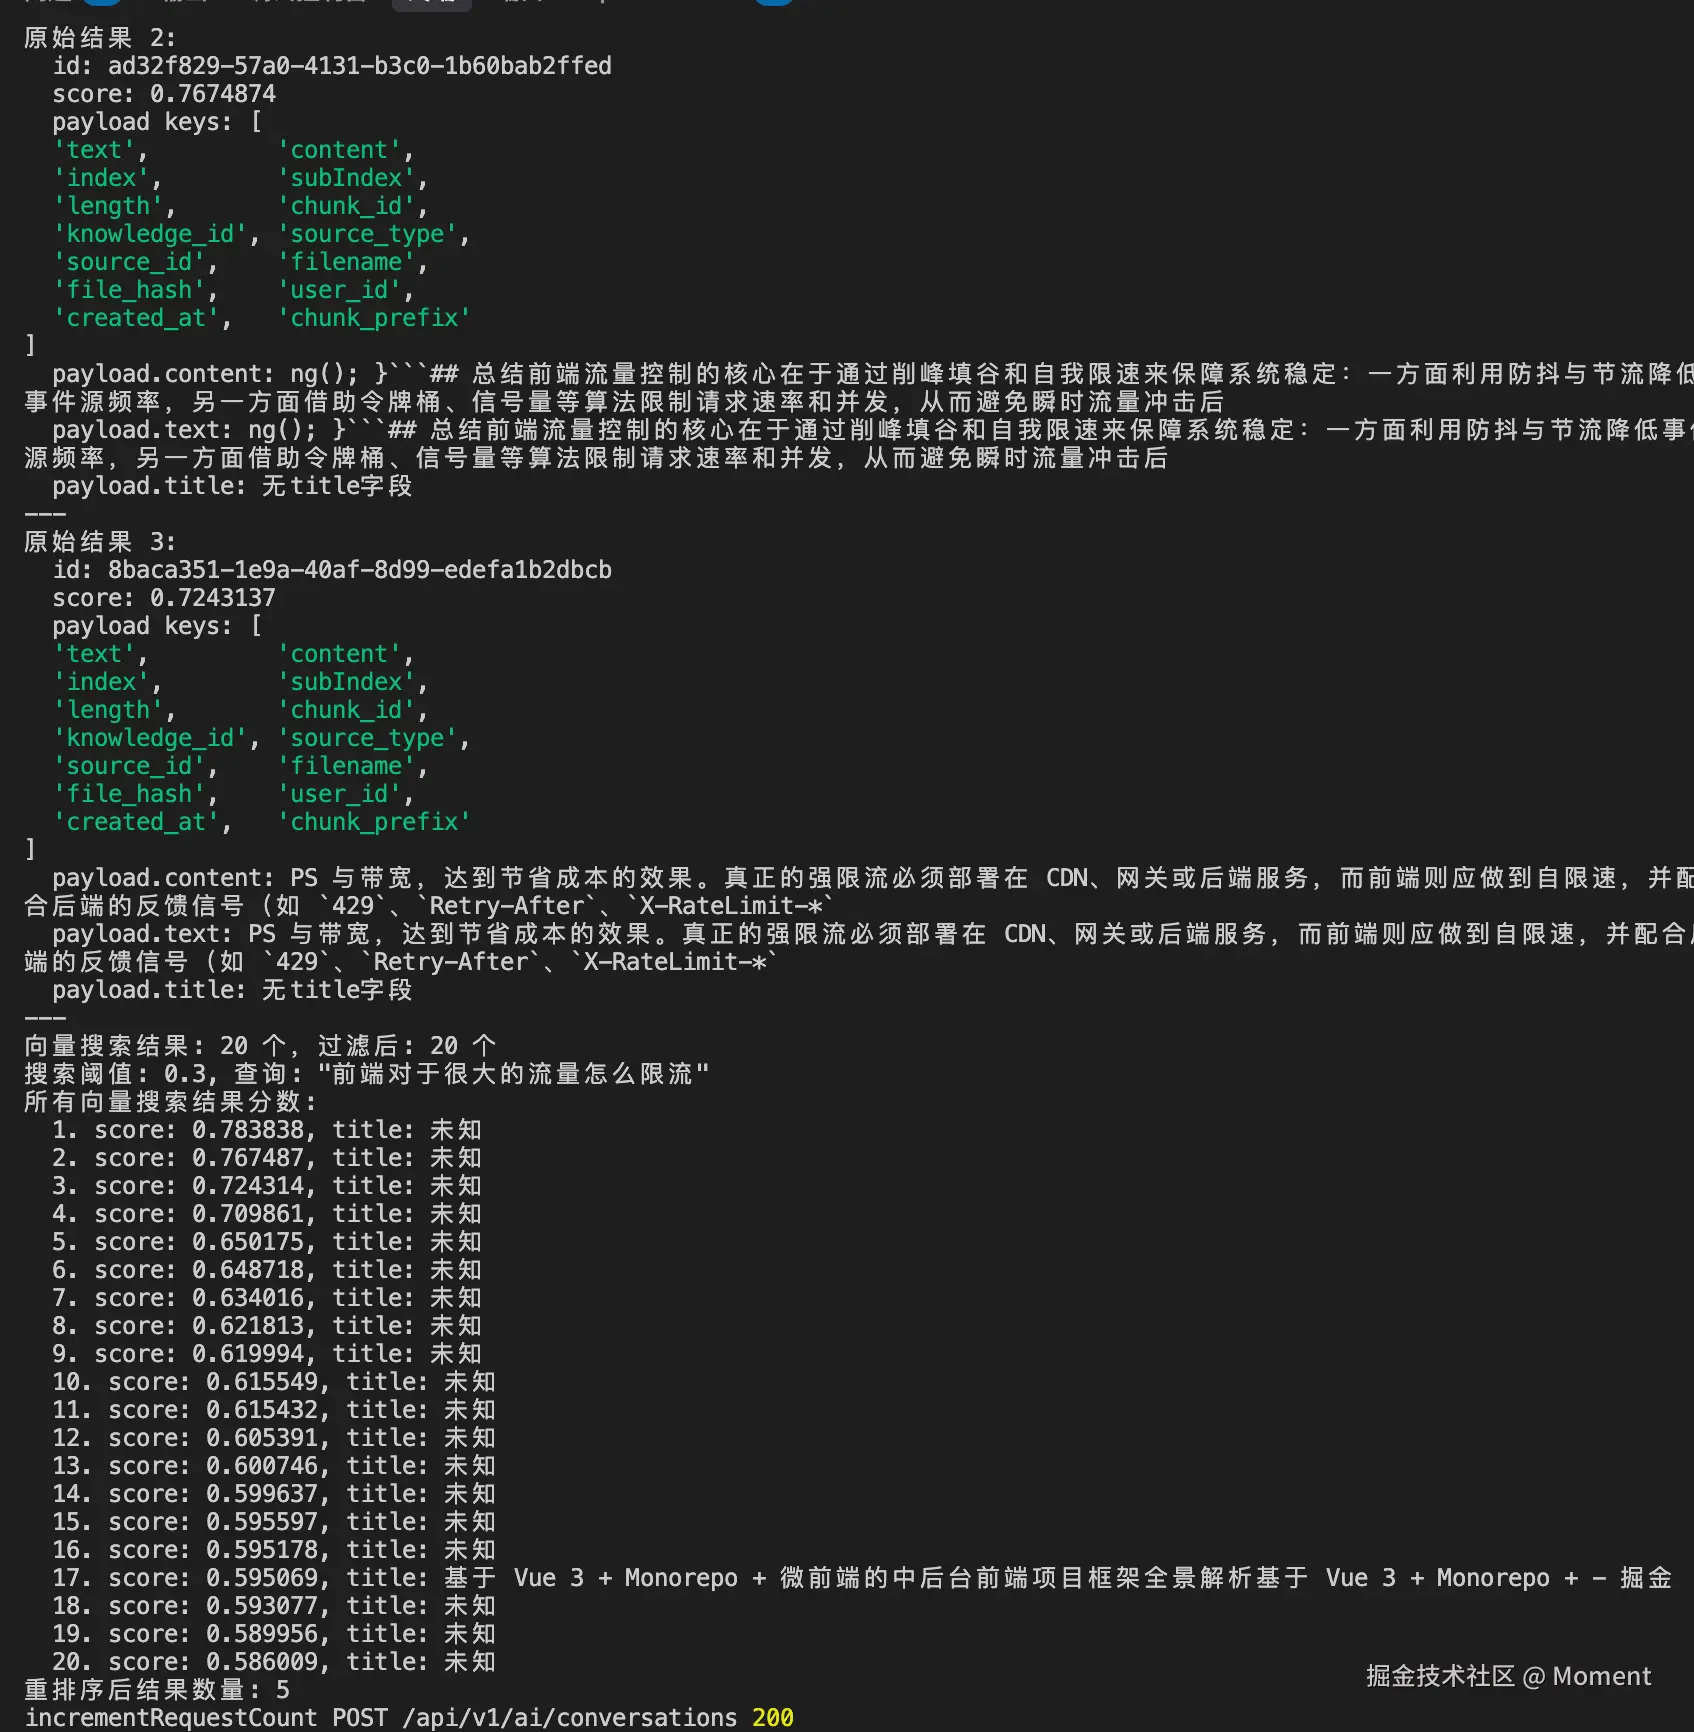Click the fifth score 0.650175
The height and width of the screenshot is (1732, 1694).
coord(253,1242)
